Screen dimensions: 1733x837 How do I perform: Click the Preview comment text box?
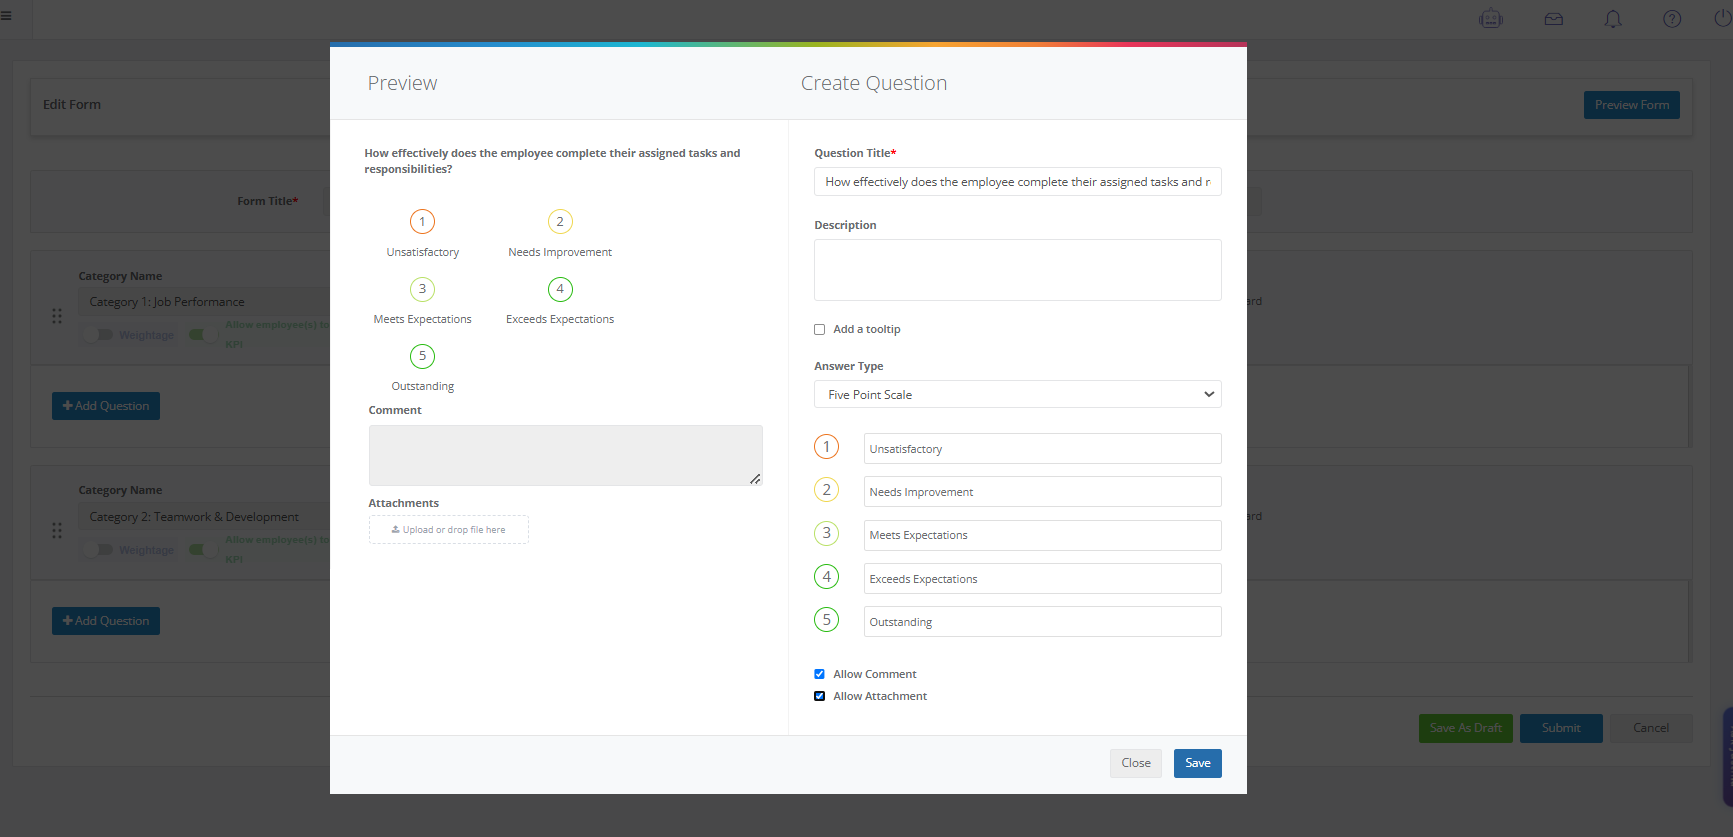pos(565,455)
